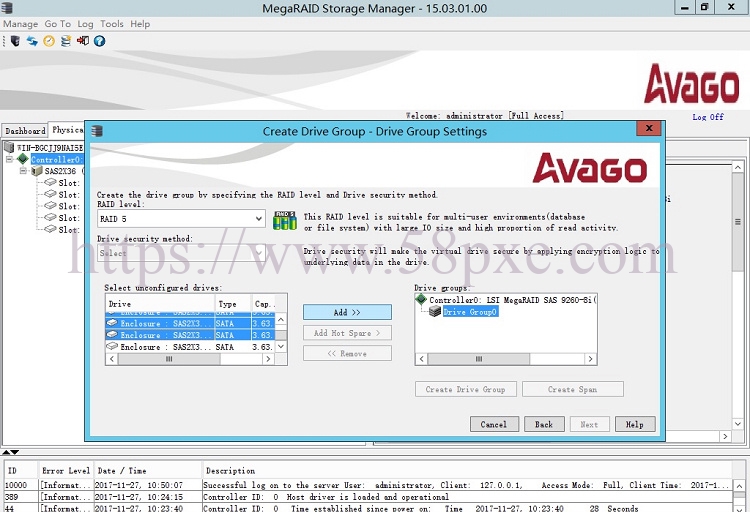The width and height of the screenshot is (750, 512).
Task: Select WIN-BGCJJ9NAI5E host node
Action: pyautogui.click(x=50, y=147)
